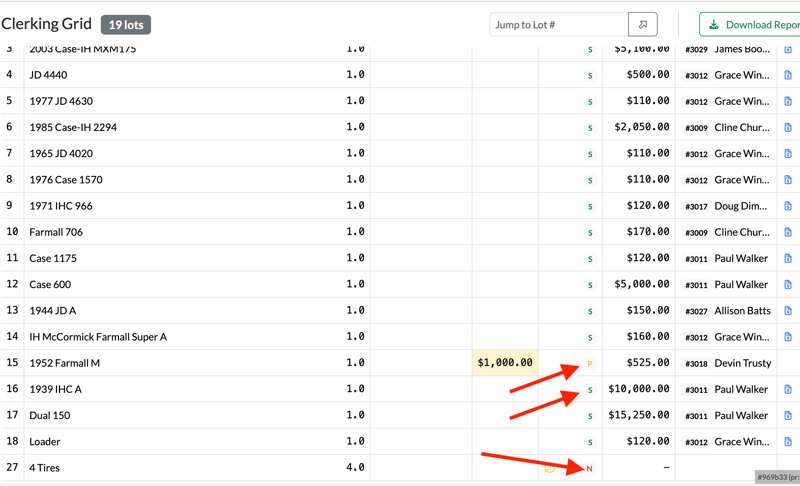Open document icon in 1944 JD A row

[788, 311]
